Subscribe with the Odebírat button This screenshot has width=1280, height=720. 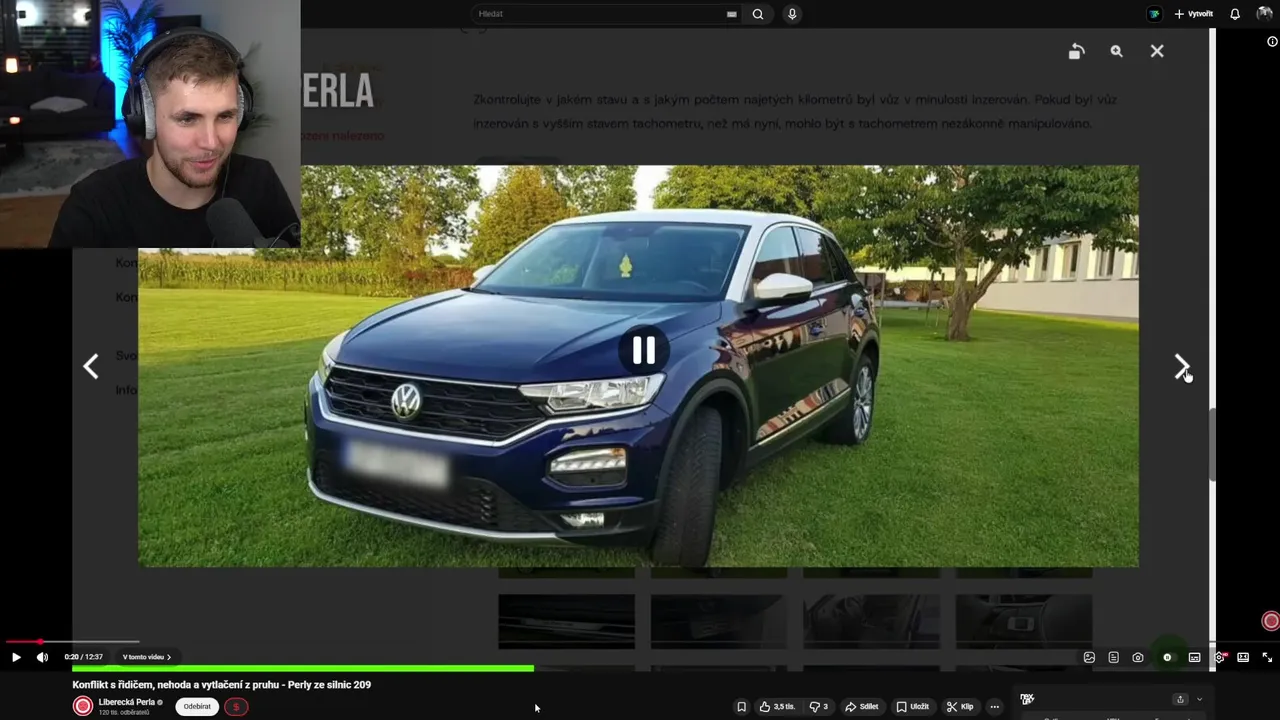pyautogui.click(x=197, y=706)
